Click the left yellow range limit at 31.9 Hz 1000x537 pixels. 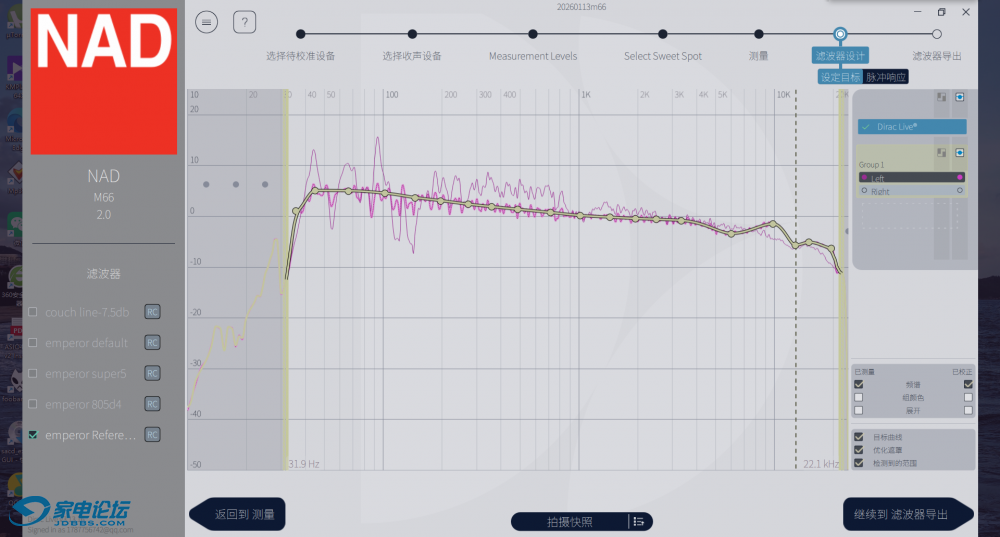pyautogui.click(x=286, y=280)
